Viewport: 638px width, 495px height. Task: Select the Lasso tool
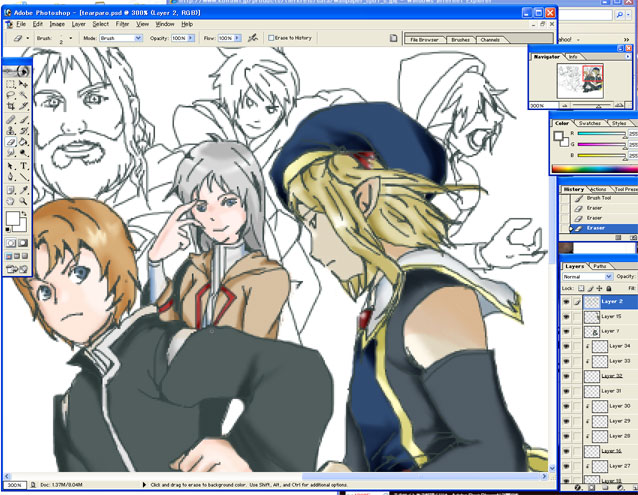(x=11, y=95)
